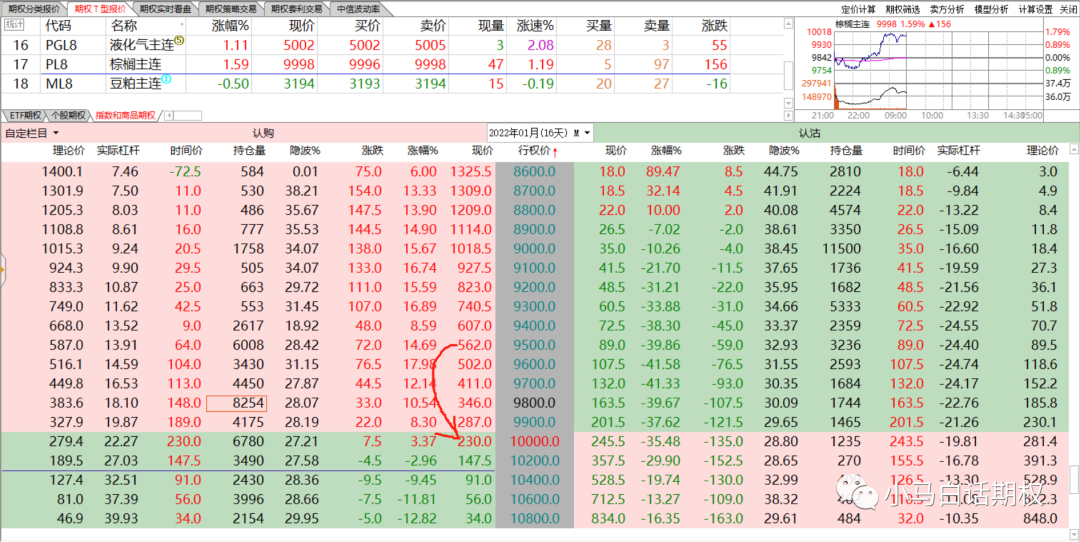This screenshot has height=542, width=1080.
Task: Switch to 期权分类报价 tab
Action: click(34, 8)
